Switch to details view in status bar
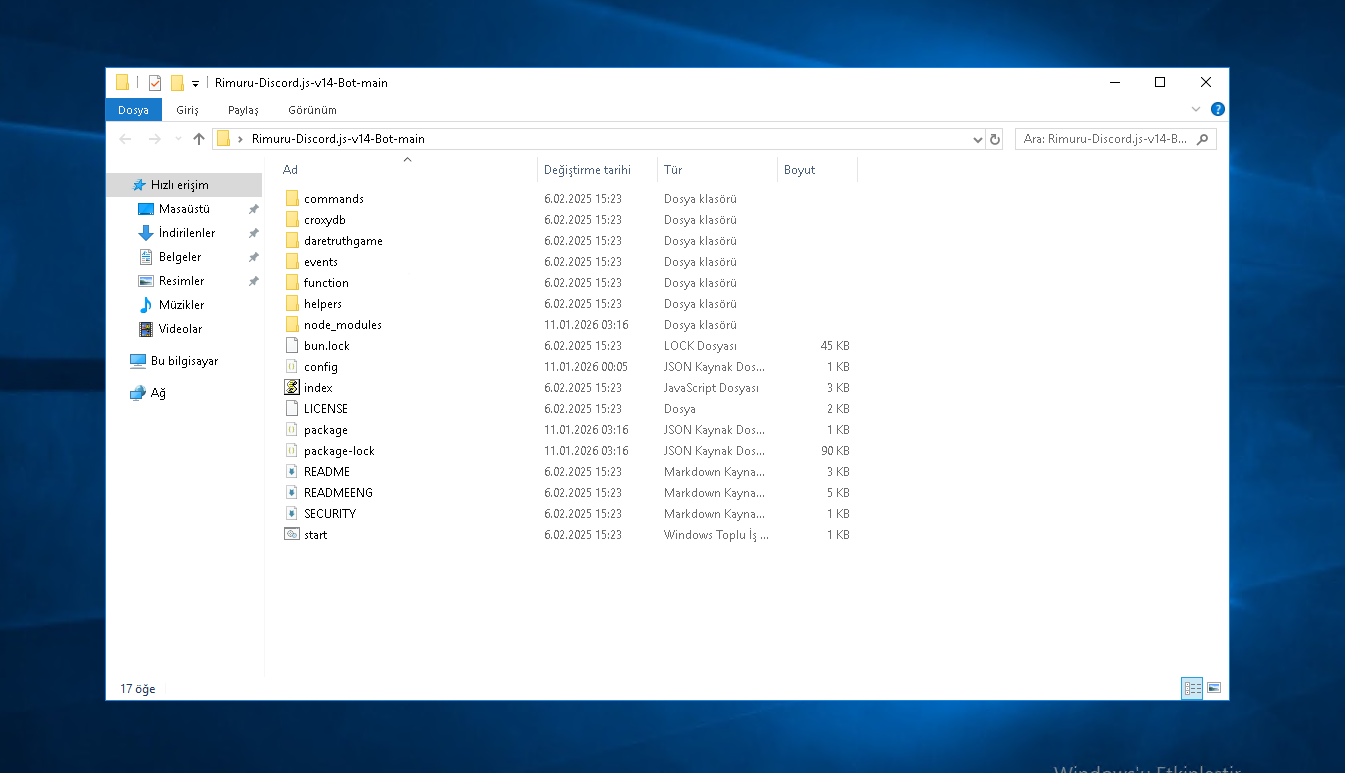 point(1192,688)
